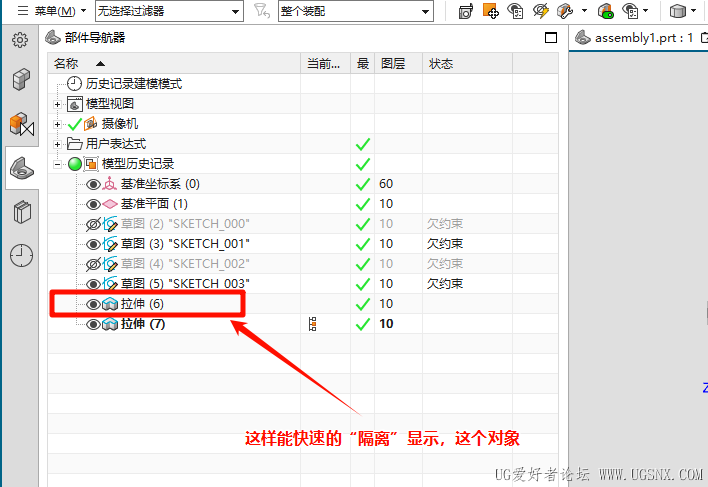Expand the 用户表达式 node
The width and height of the screenshot is (708, 487).
(57, 144)
